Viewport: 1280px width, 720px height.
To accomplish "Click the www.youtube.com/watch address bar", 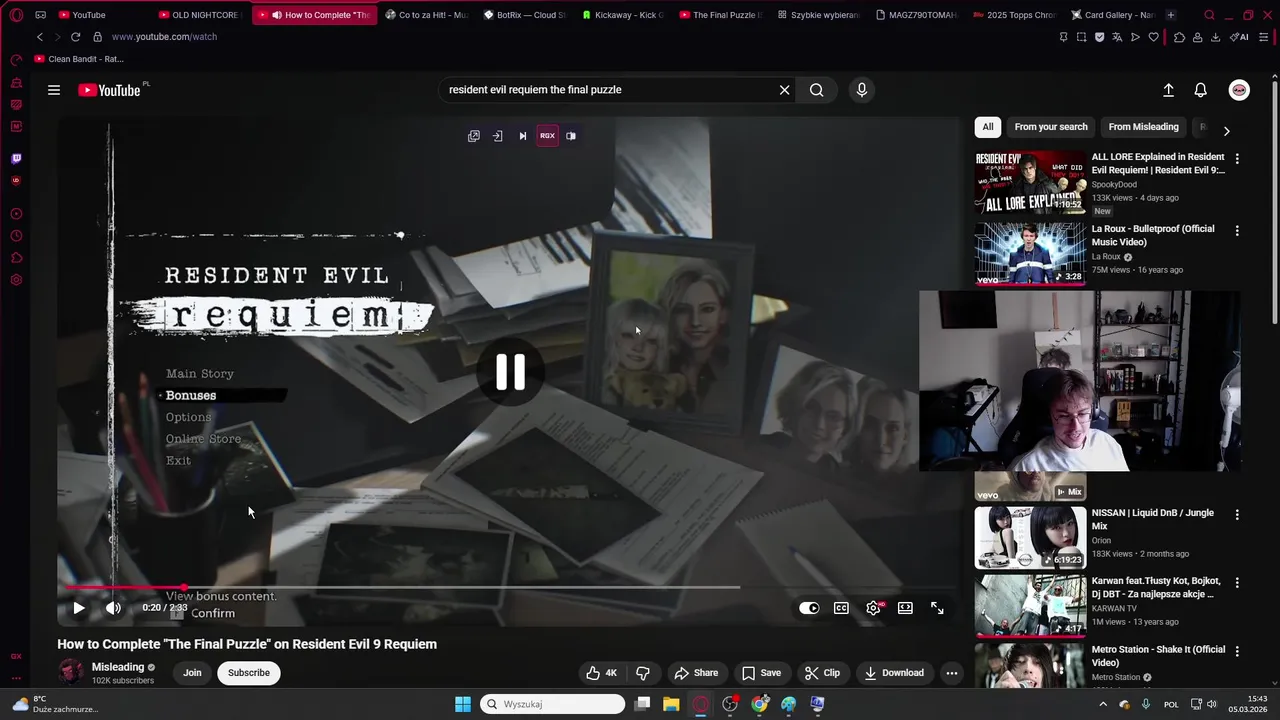I will pyautogui.click(x=164, y=37).
